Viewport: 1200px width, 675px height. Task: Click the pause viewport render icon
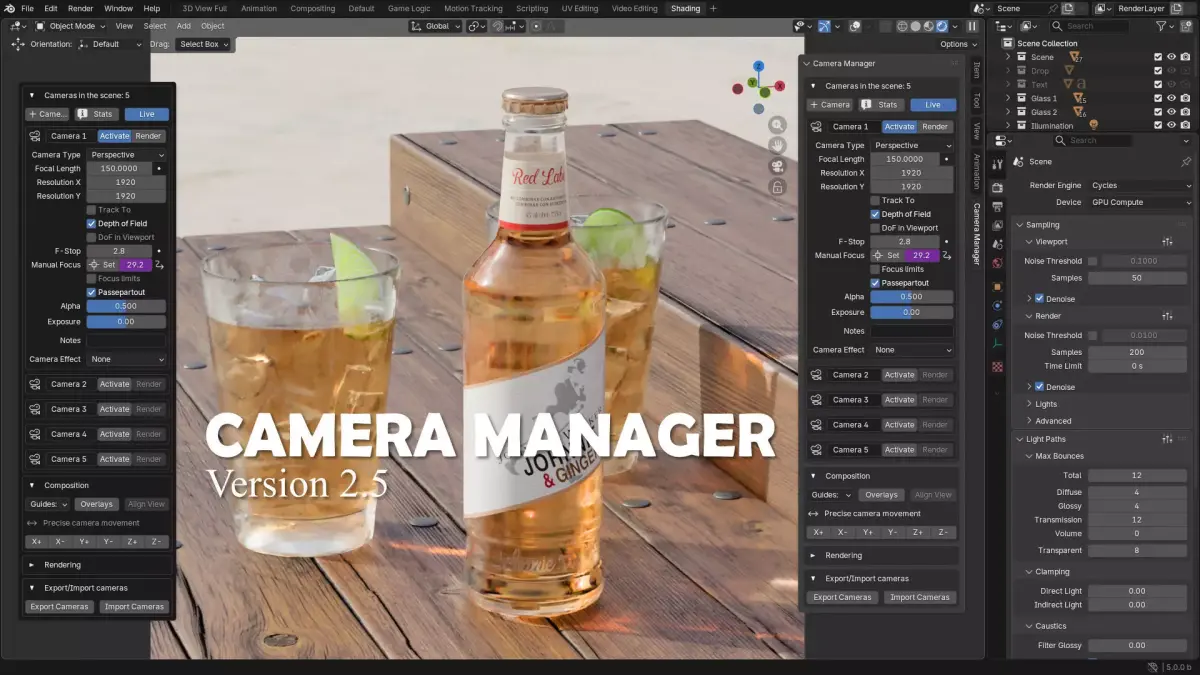[x=972, y=27]
